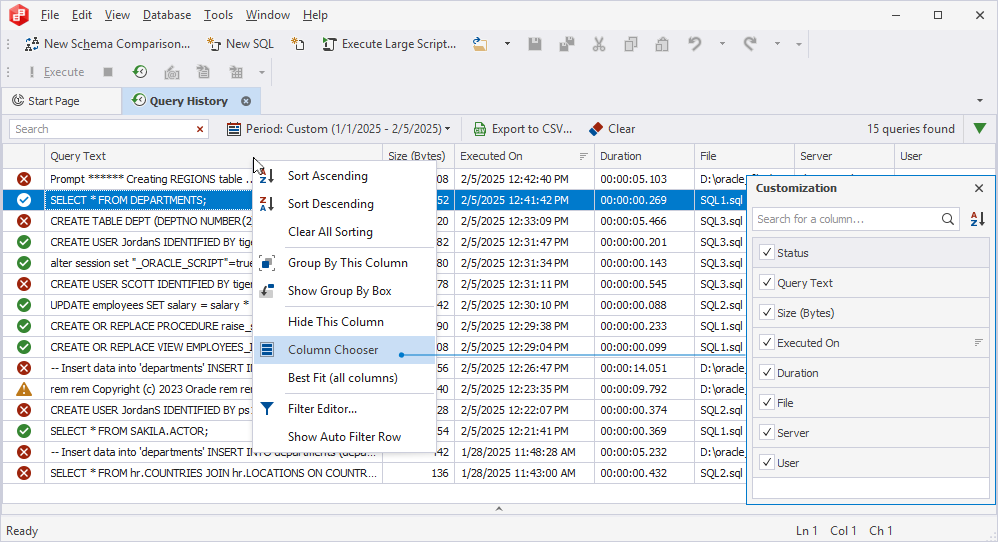
Task: Click Execute Large Script toolbar button
Action: click(x=390, y=44)
